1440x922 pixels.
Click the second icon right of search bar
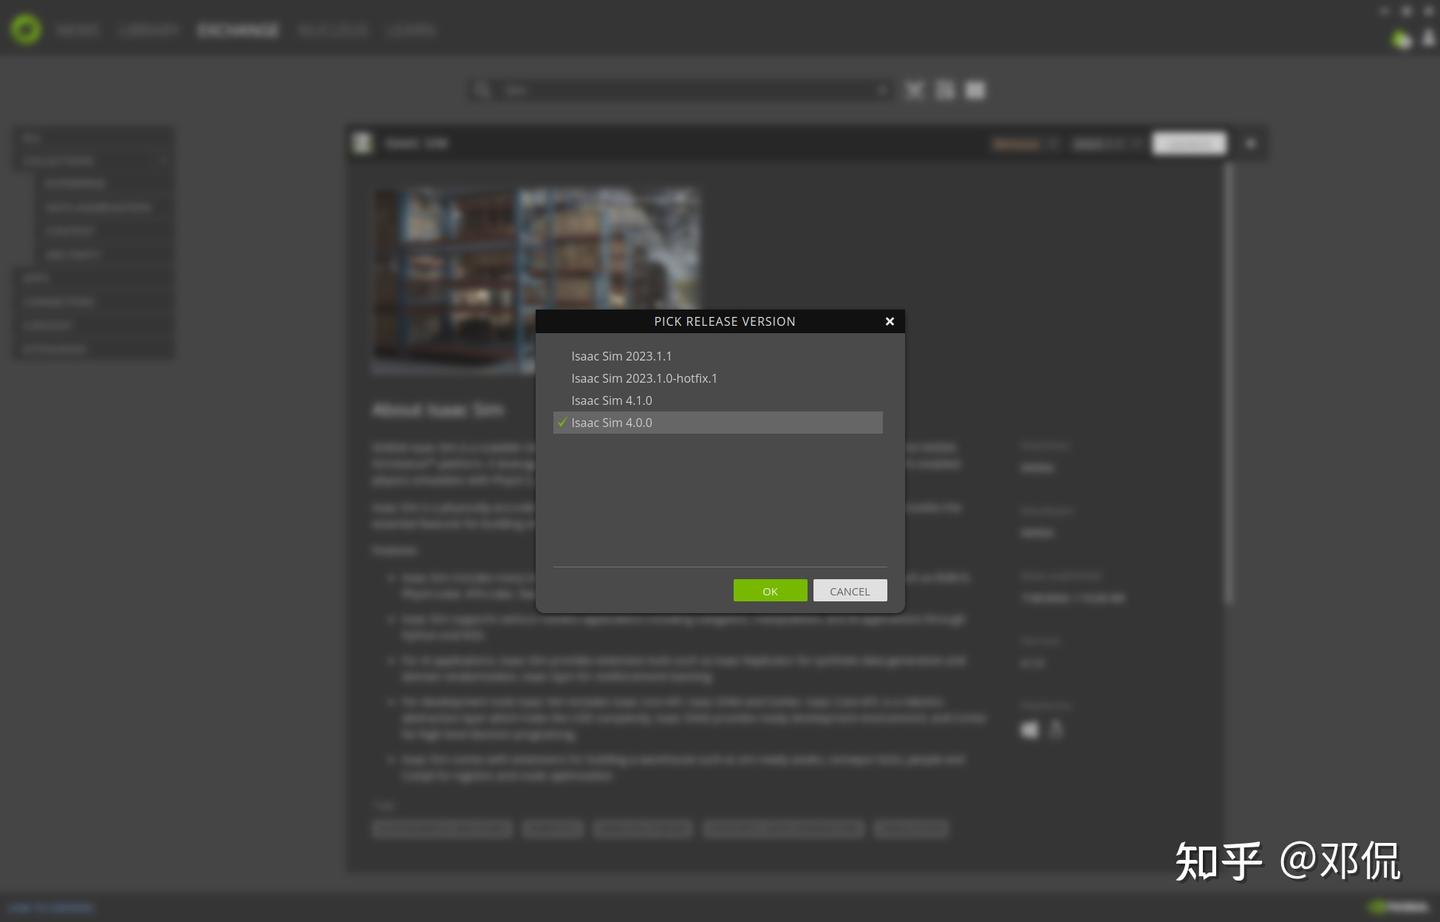(x=945, y=90)
